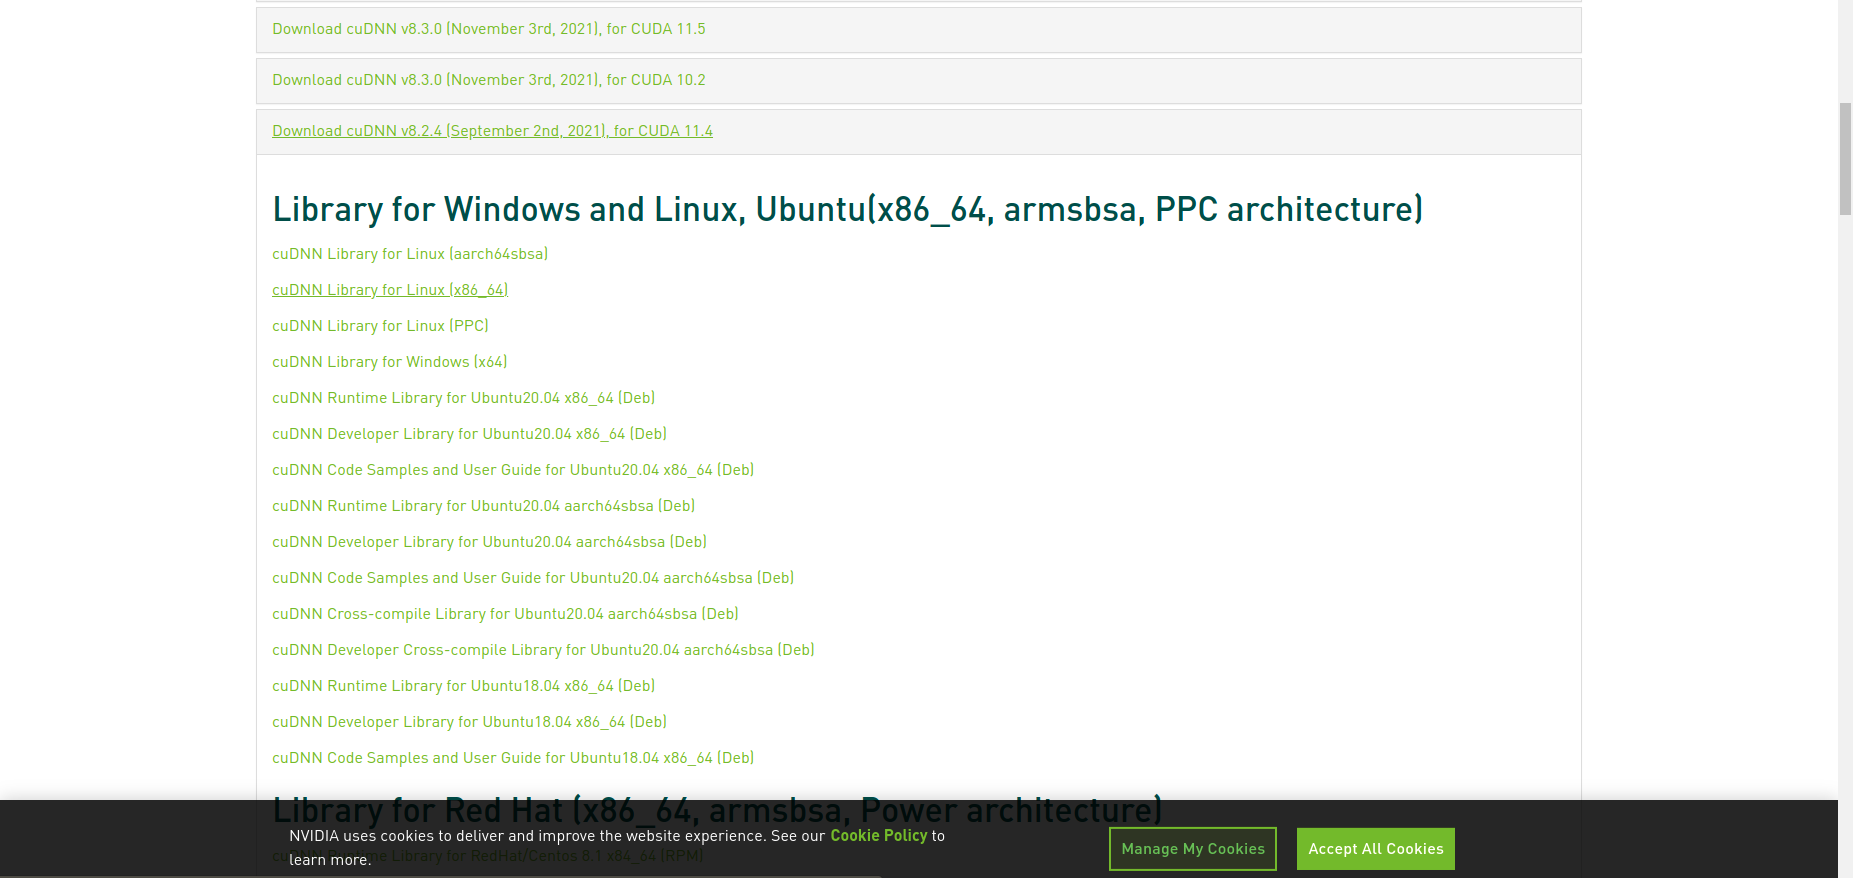Collapse cuDNN v8.2.4 for CUDA 11.4 section
Image resolution: width=1853 pixels, height=878 pixels.
(492, 131)
